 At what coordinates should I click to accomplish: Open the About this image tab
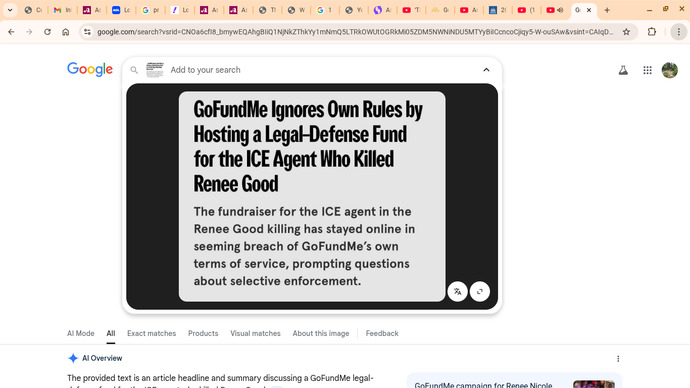(x=321, y=333)
